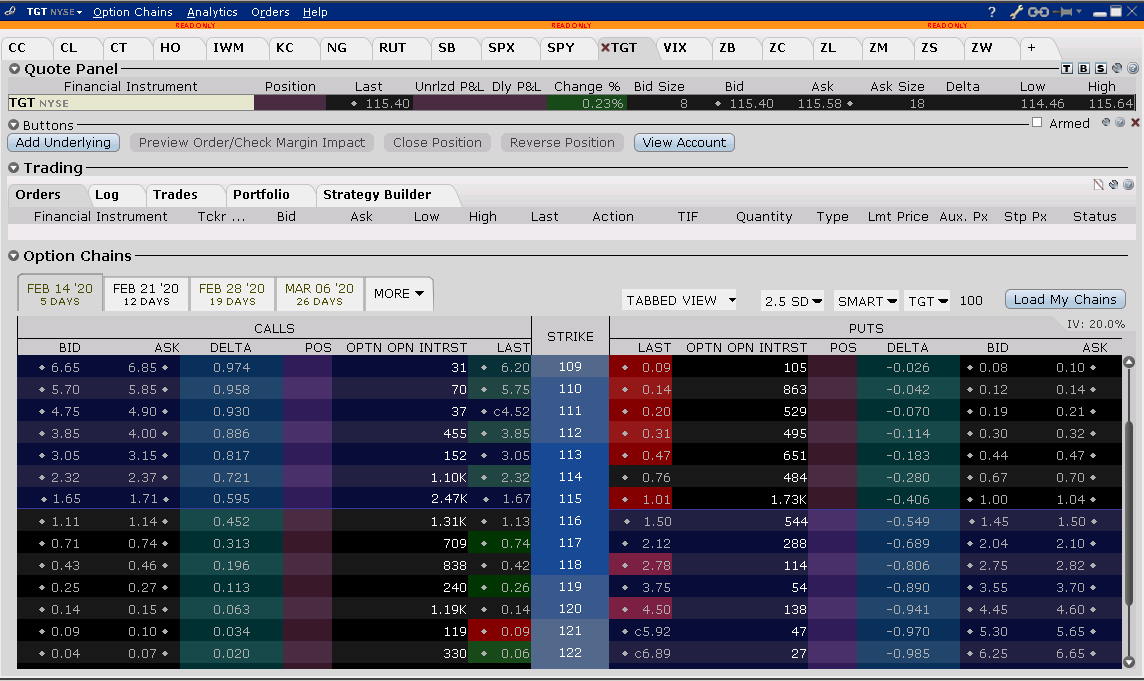Close the TGT tab using its x
The height and width of the screenshot is (681, 1144).
[x=605, y=47]
